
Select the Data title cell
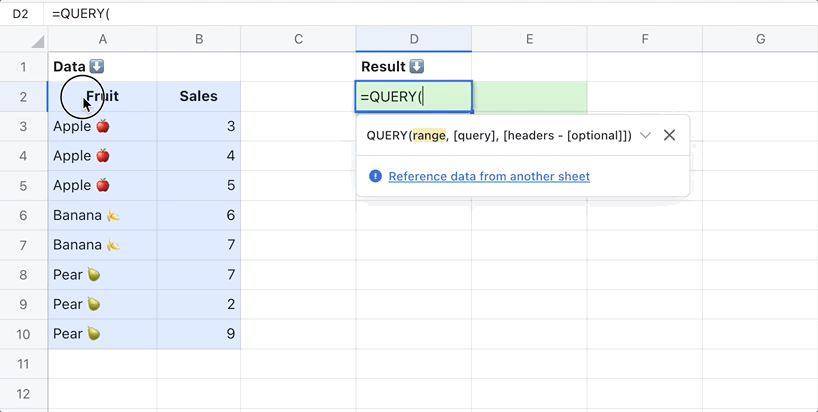(102, 67)
